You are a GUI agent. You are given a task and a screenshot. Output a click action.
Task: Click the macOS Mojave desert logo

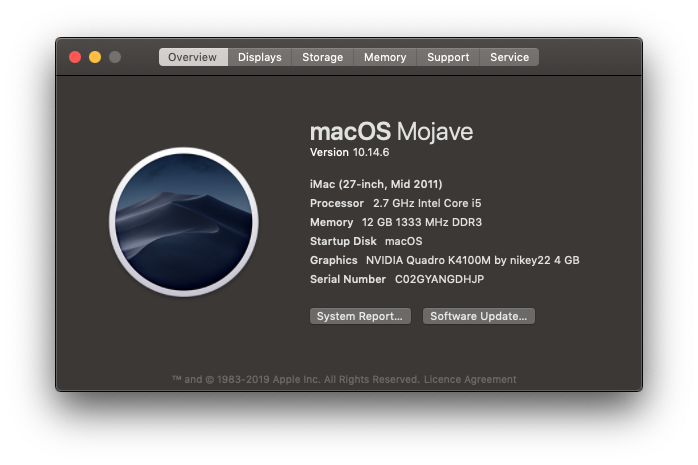pos(184,222)
